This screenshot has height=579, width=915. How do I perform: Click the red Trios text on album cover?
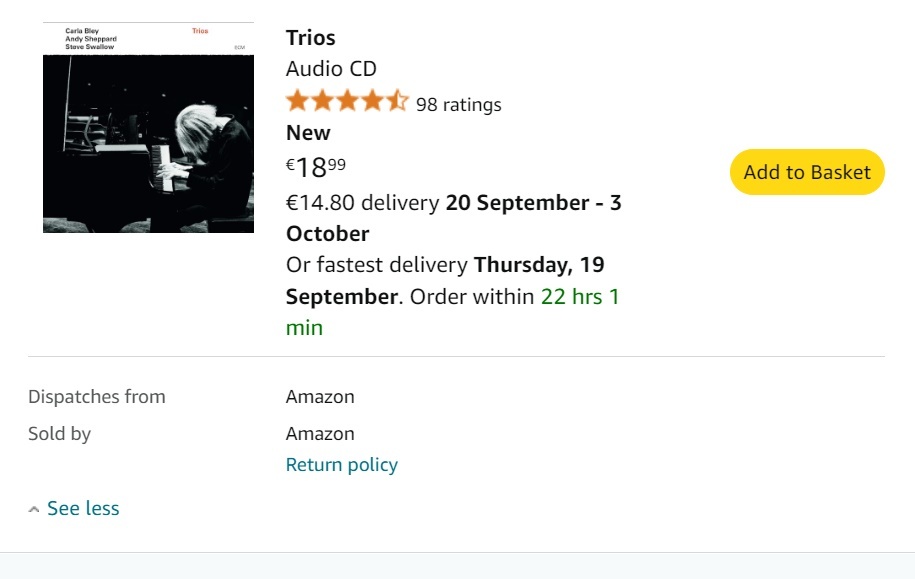[x=200, y=32]
